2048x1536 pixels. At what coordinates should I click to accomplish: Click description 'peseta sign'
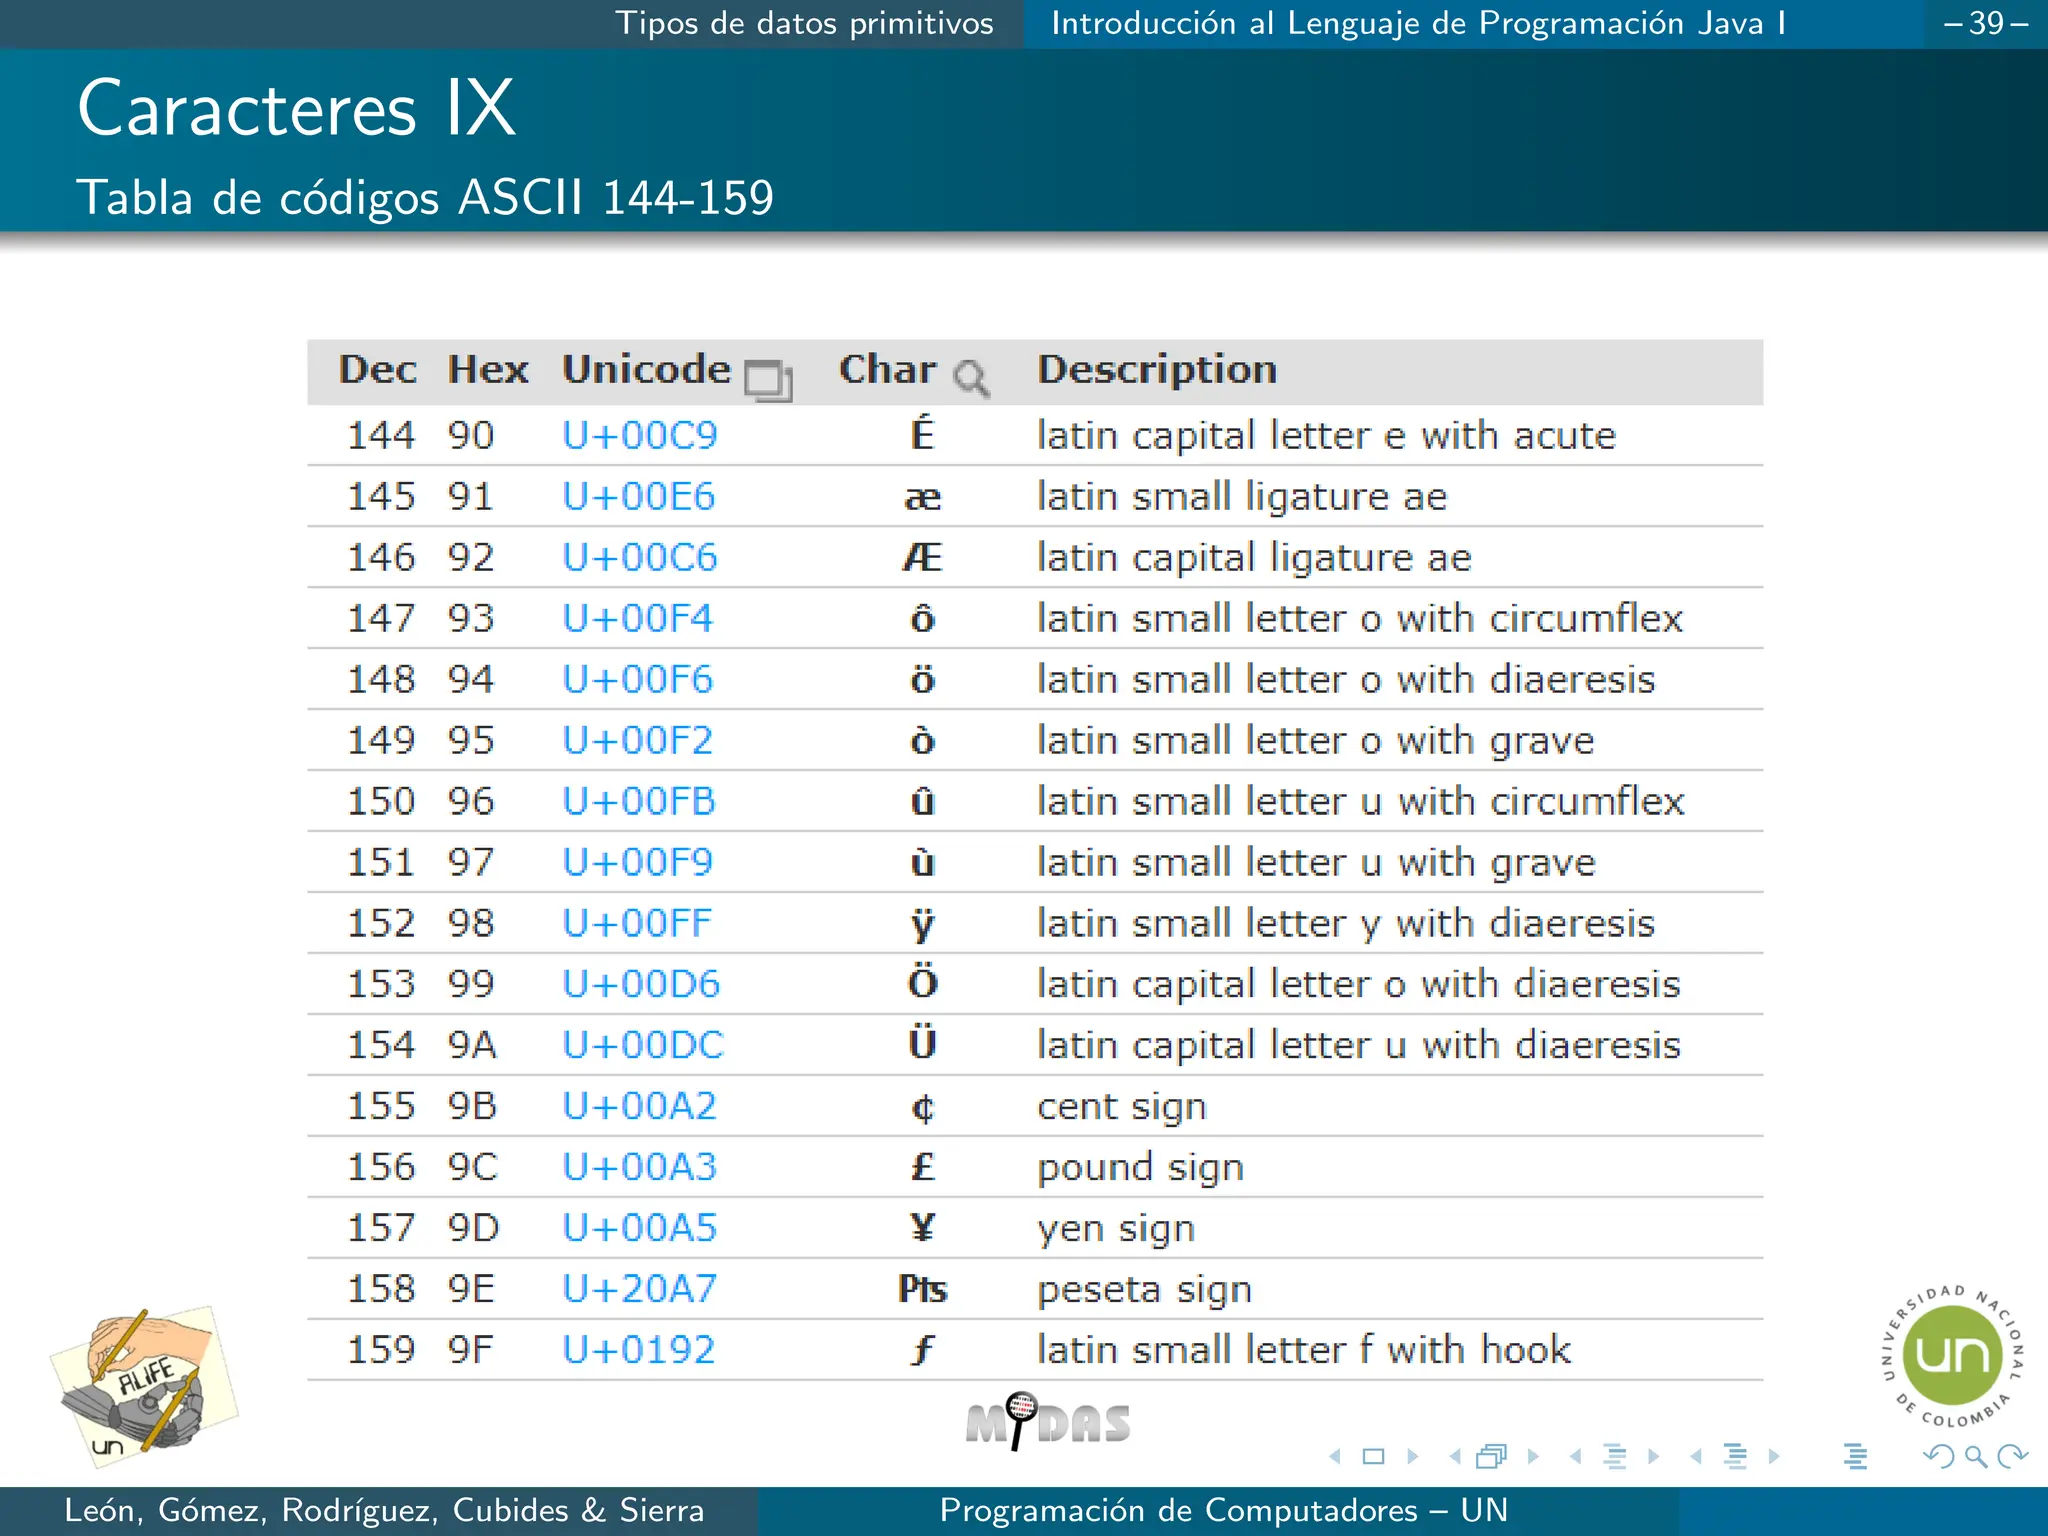[x=1144, y=1290]
